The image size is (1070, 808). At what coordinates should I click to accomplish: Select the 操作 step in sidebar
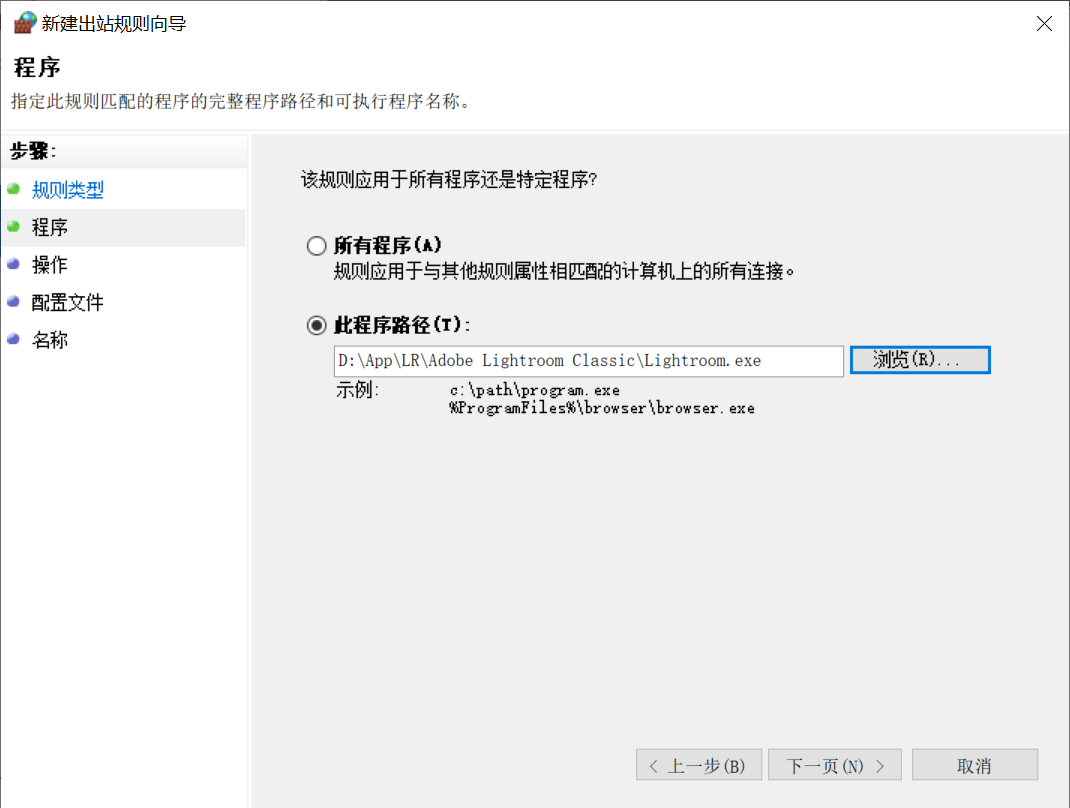pyautogui.click(x=50, y=265)
